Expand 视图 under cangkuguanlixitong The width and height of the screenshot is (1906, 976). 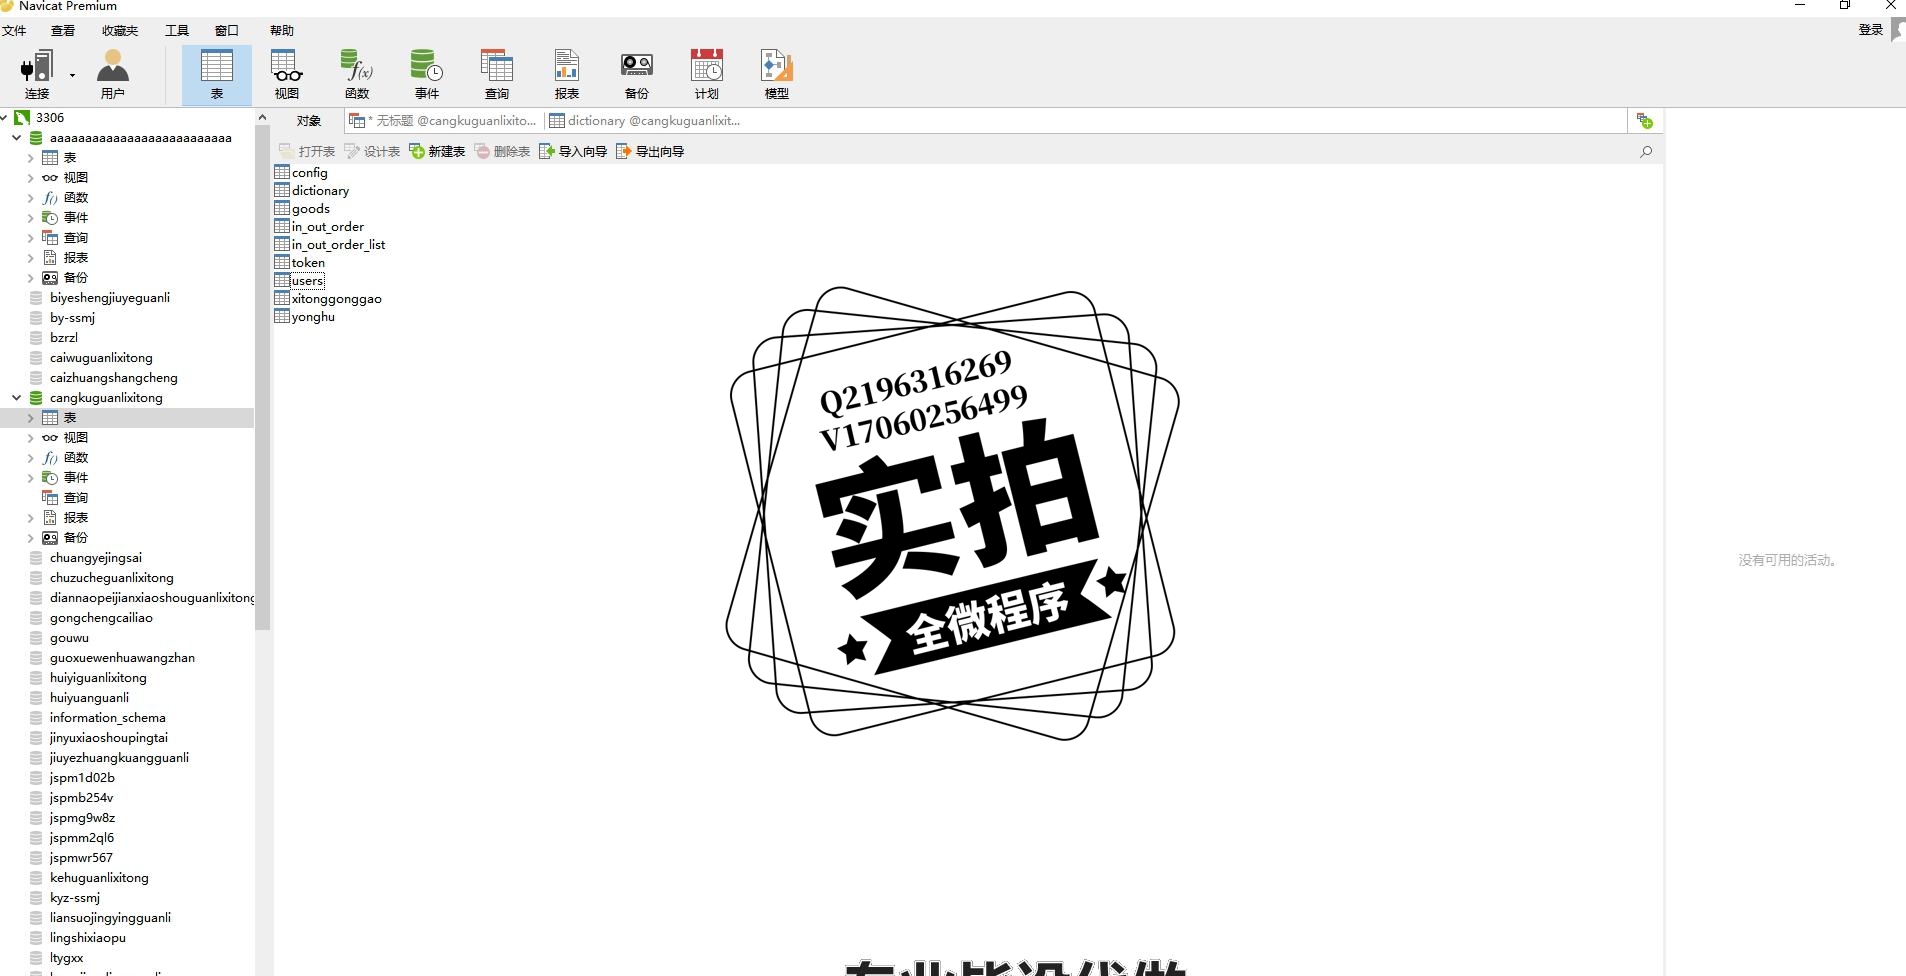pos(31,438)
